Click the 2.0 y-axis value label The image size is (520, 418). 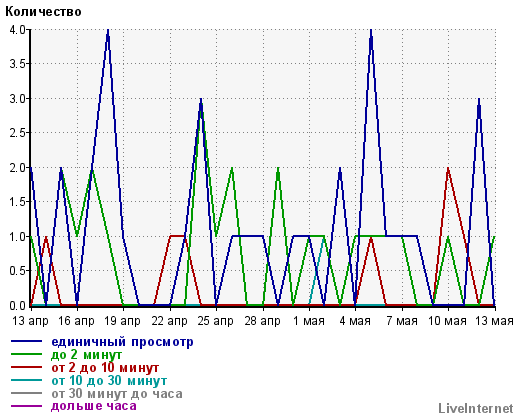[x=18, y=168]
